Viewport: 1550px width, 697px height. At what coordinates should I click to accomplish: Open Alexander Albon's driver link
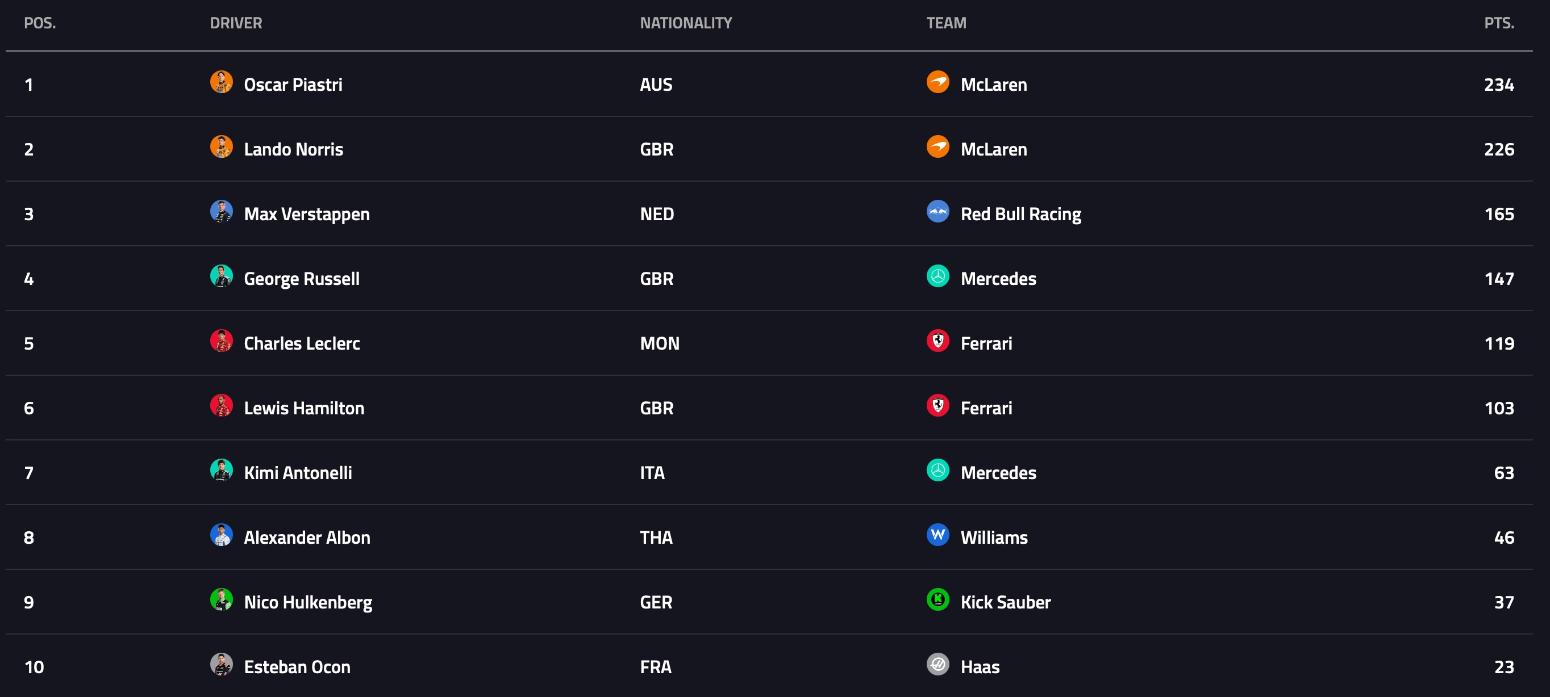(307, 538)
